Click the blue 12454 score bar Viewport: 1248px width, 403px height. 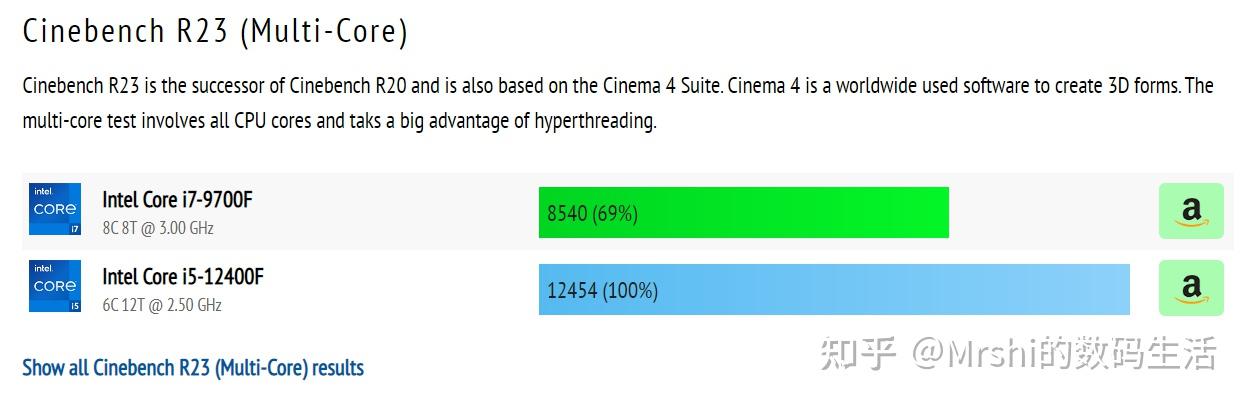[900, 290]
